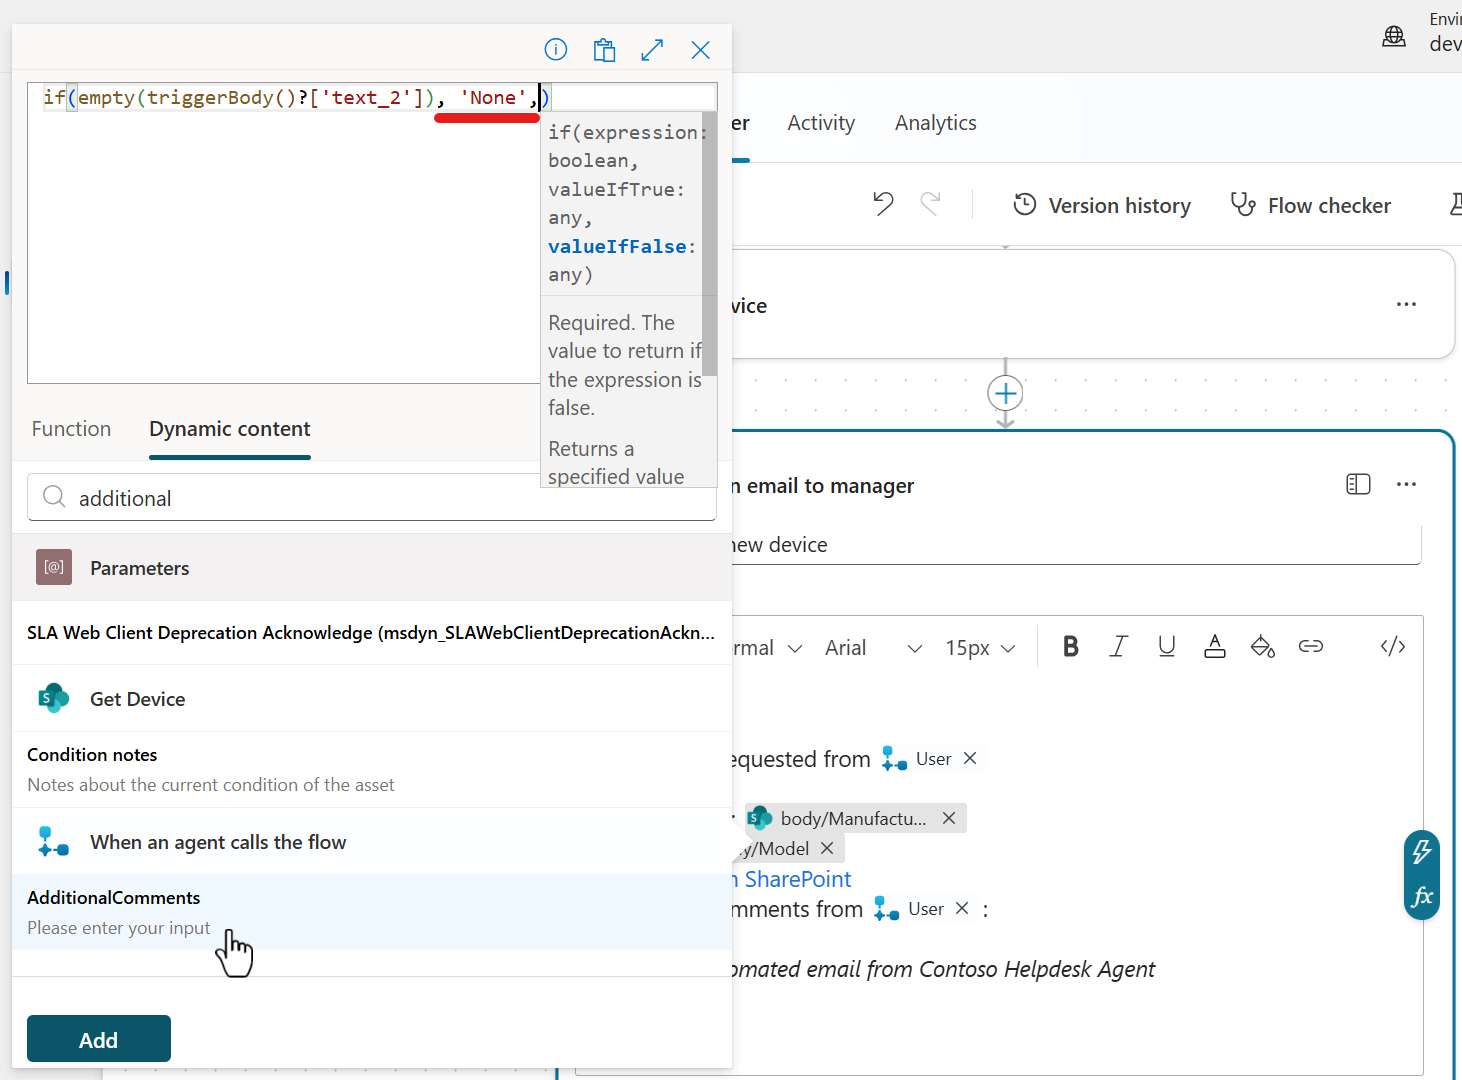The image size is (1462, 1080).
Task: Open the Arial font dropdown
Action: point(872,648)
